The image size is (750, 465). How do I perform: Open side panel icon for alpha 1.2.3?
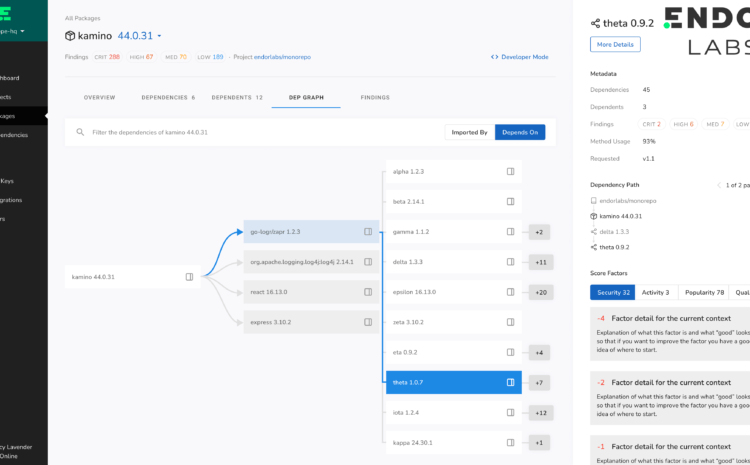[x=510, y=171]
